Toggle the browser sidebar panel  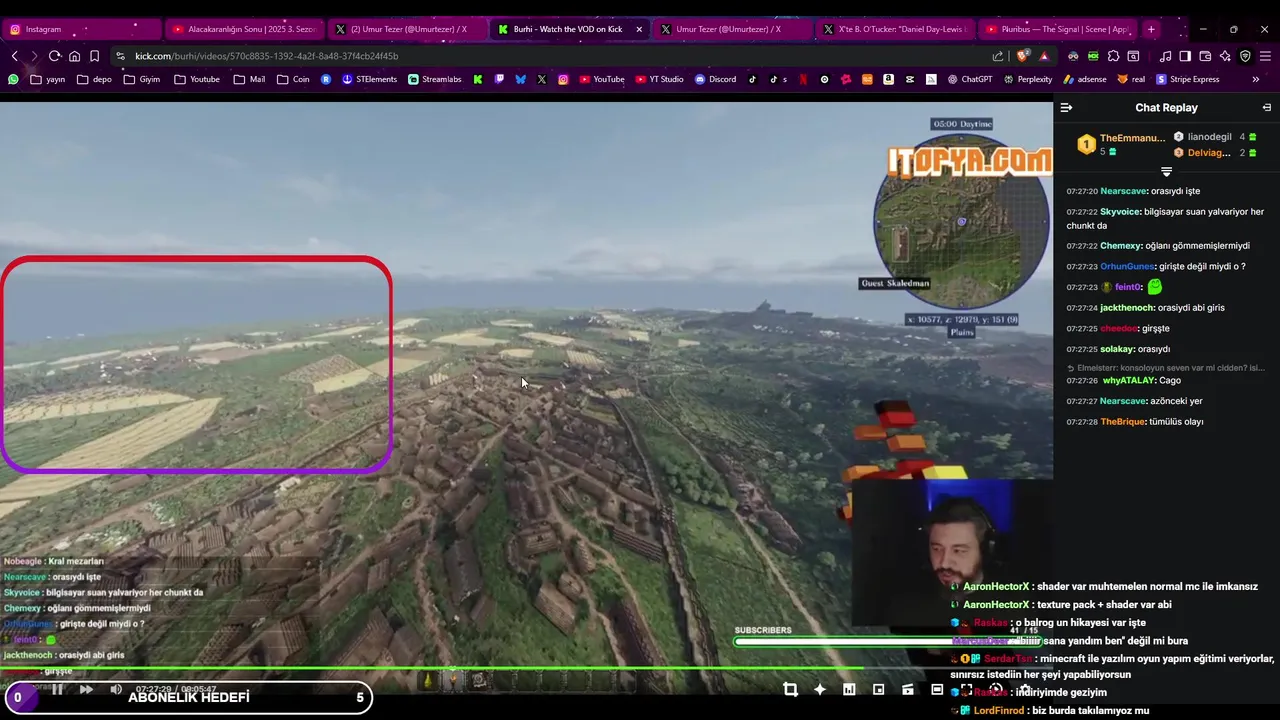click(x=1185, y=56)
